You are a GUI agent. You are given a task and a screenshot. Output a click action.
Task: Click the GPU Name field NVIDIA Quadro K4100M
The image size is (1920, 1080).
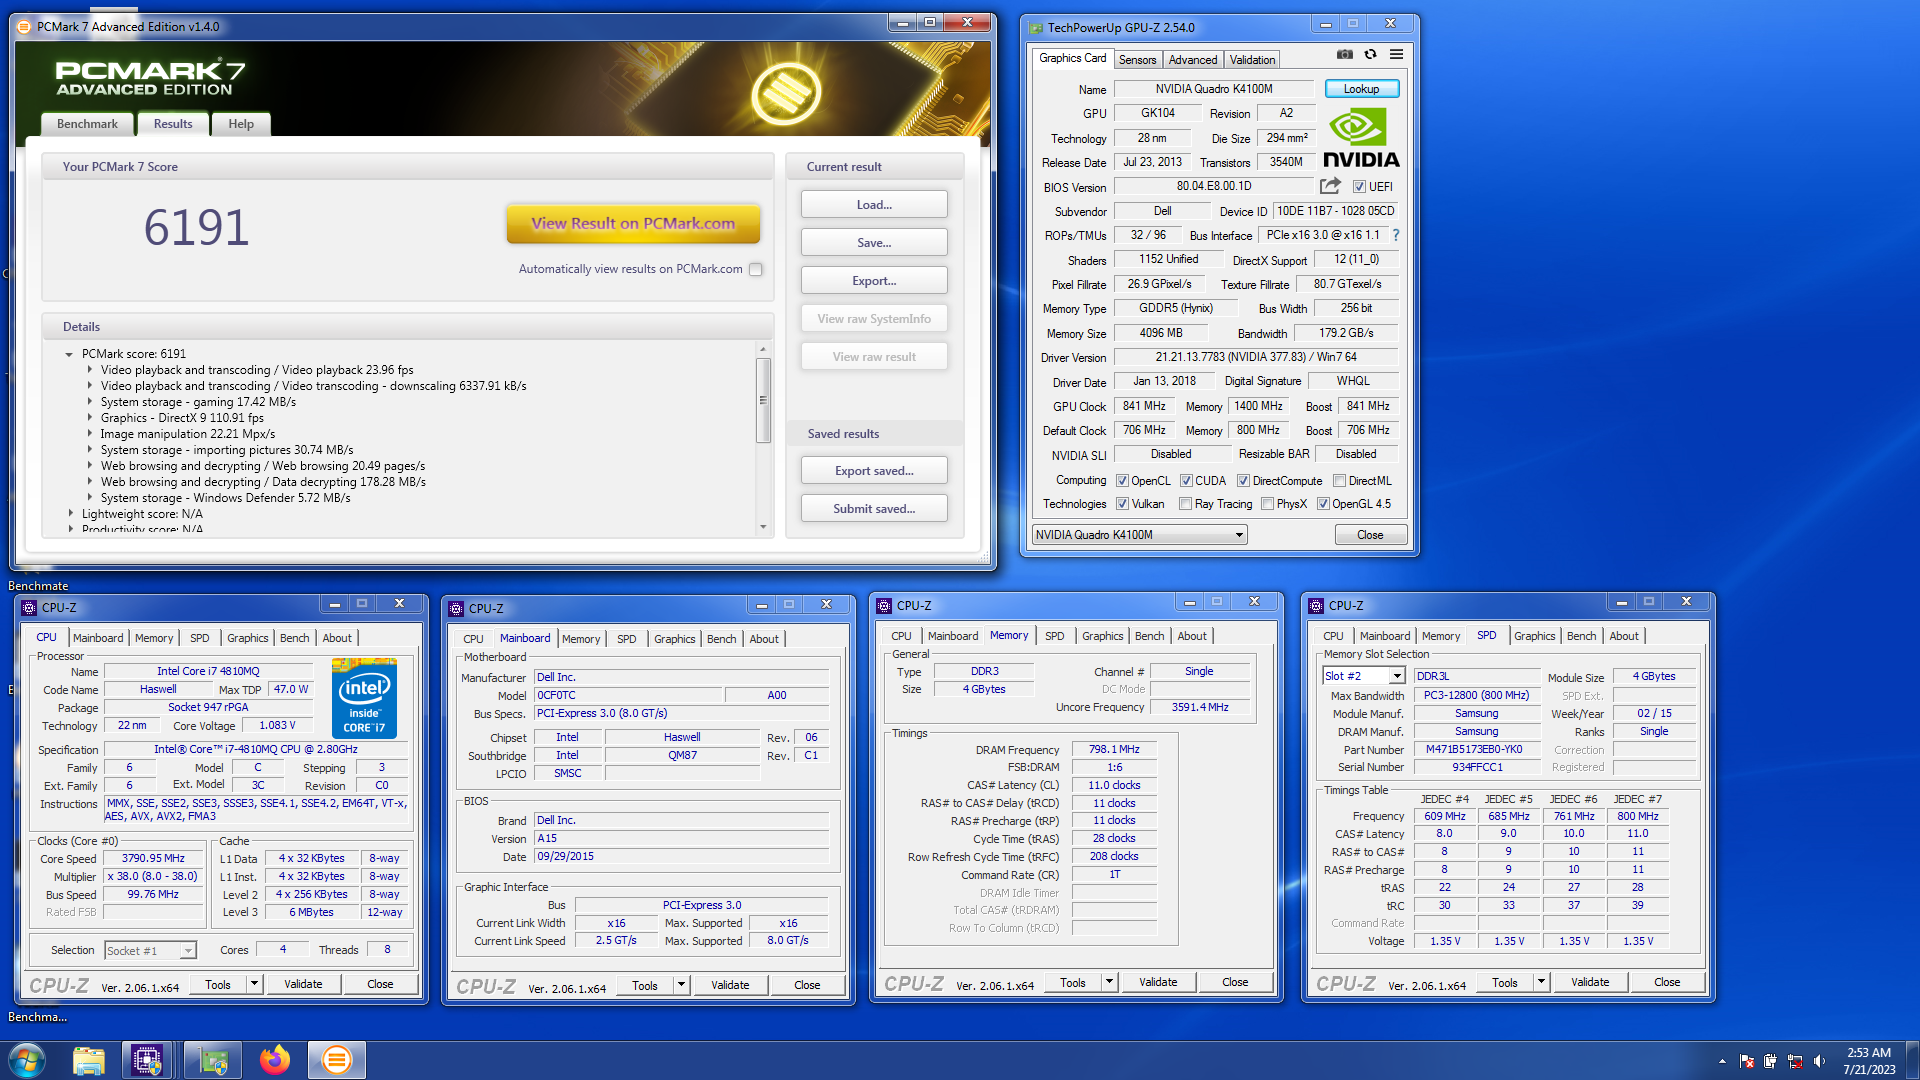[1214, 89]
